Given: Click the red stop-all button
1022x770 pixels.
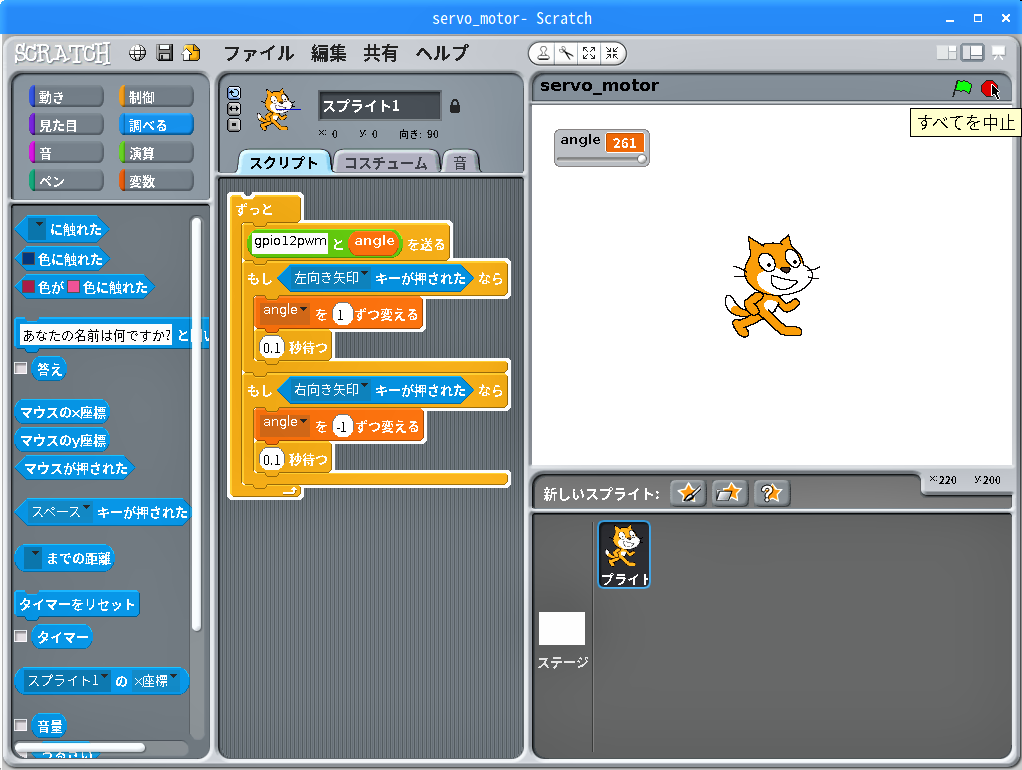Looking at the screenshot, I should tap(989, 88).
